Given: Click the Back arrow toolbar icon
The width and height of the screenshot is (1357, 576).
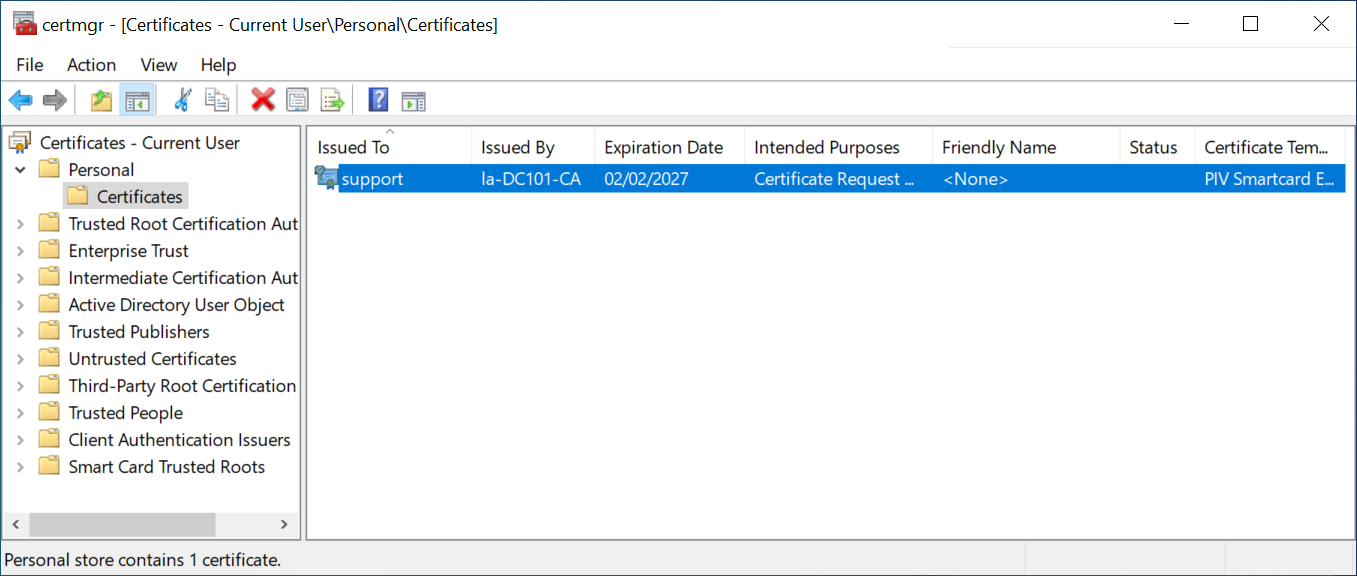Looking at the screenshot, I should click(21, 100).
